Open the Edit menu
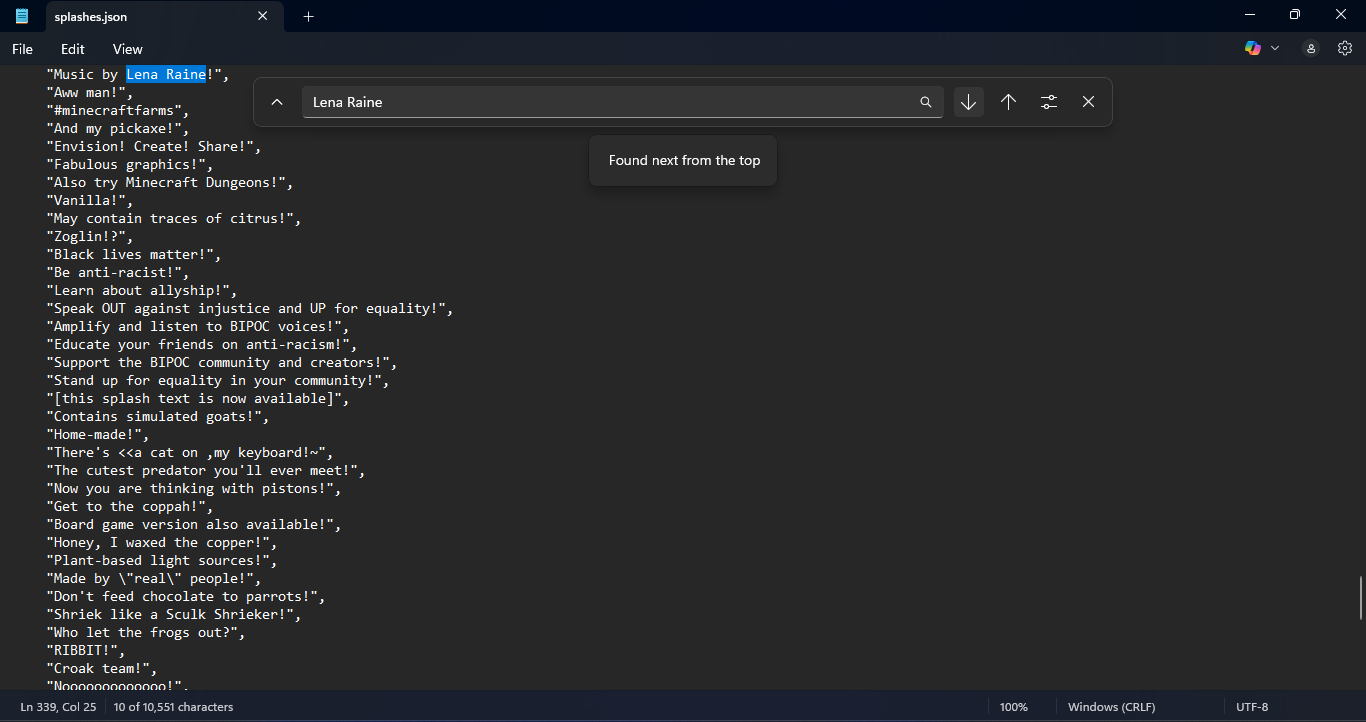 pyautogui.click(x=73, y=49)
